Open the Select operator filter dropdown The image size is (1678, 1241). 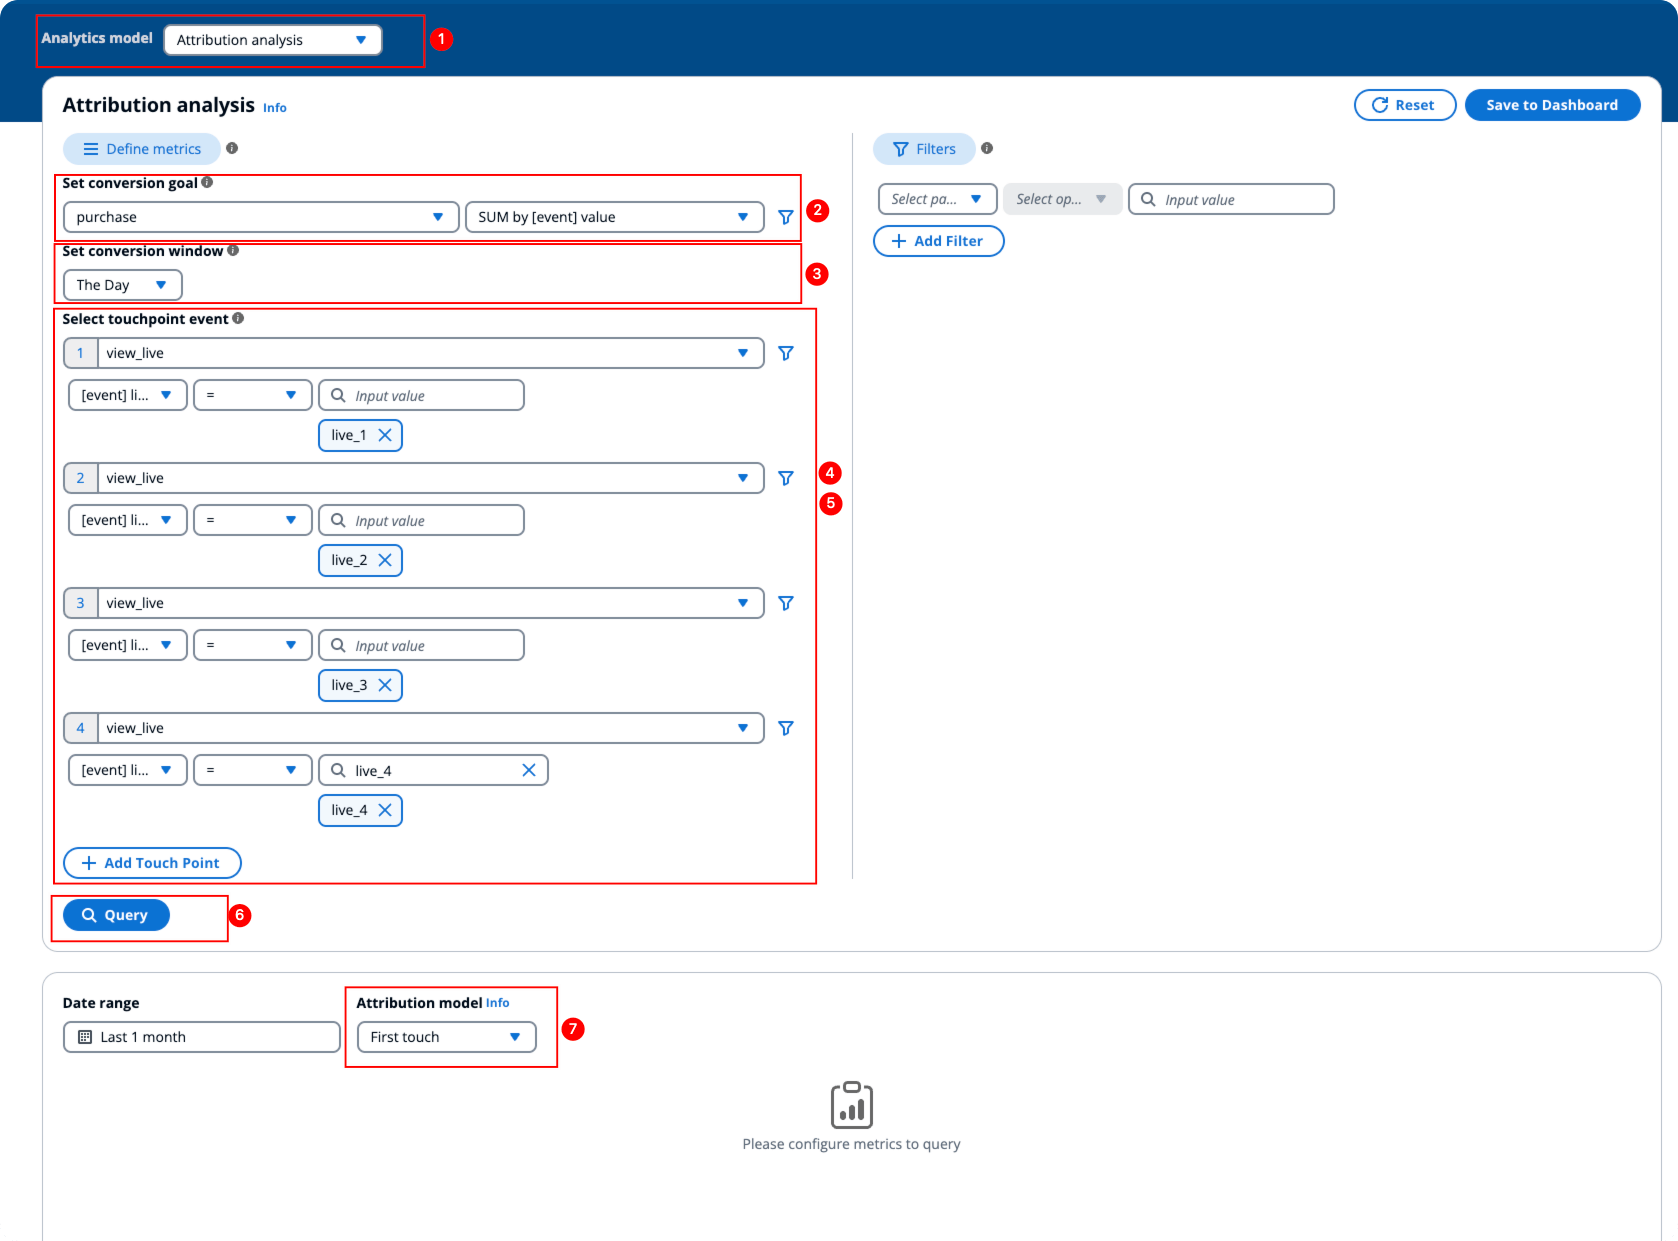[x=1062, y=199]
